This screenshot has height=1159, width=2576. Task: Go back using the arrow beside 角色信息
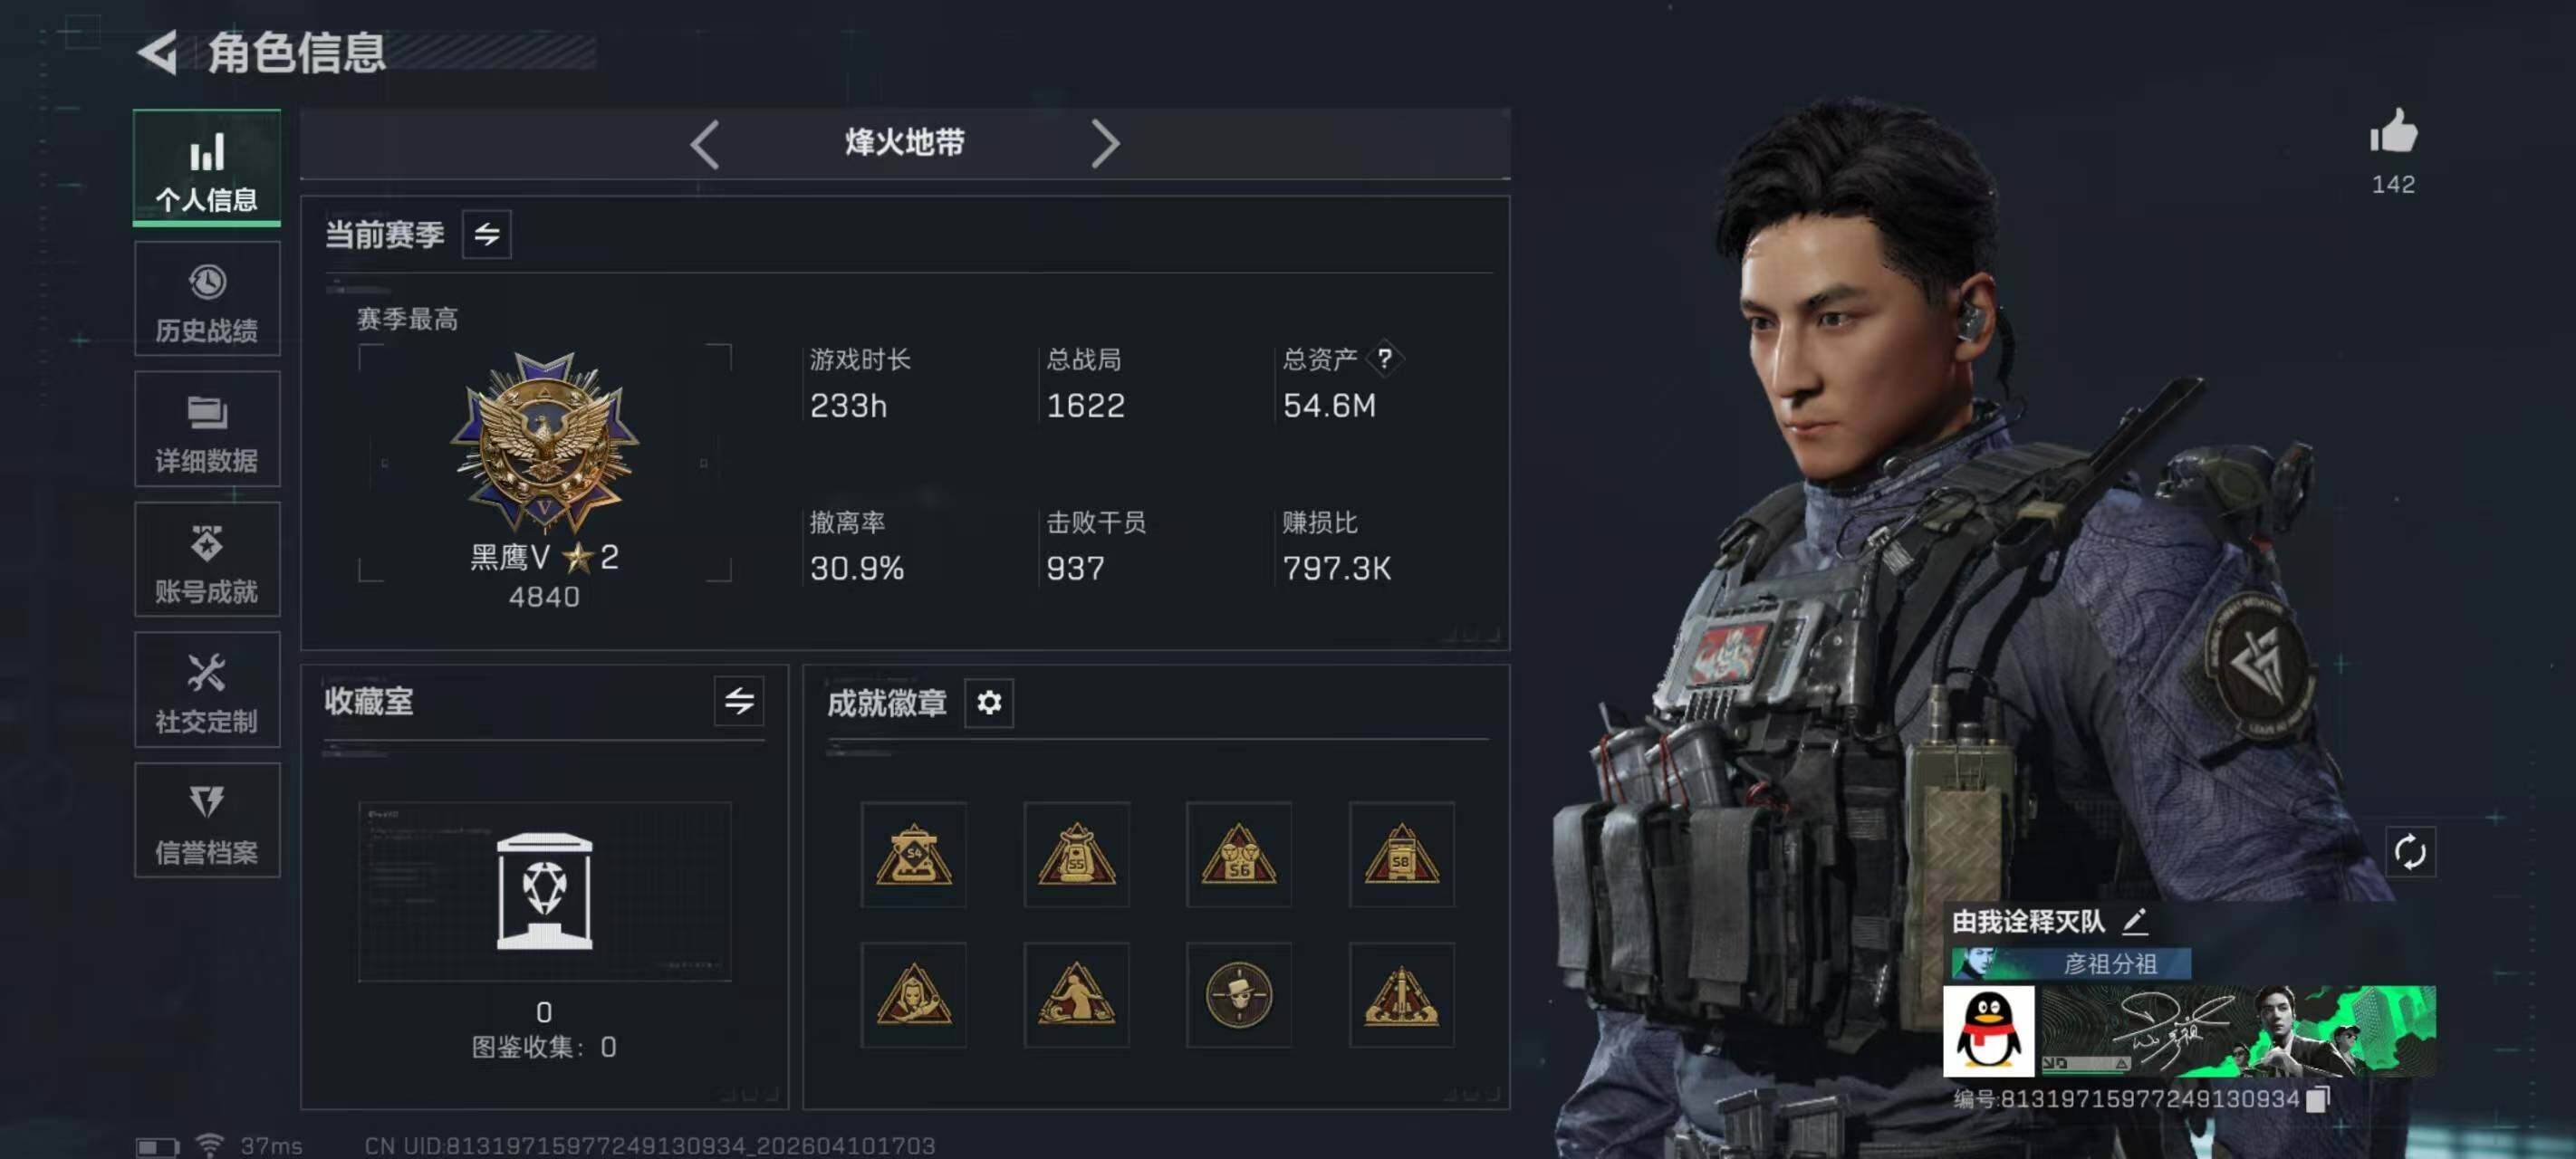point(157,52)
